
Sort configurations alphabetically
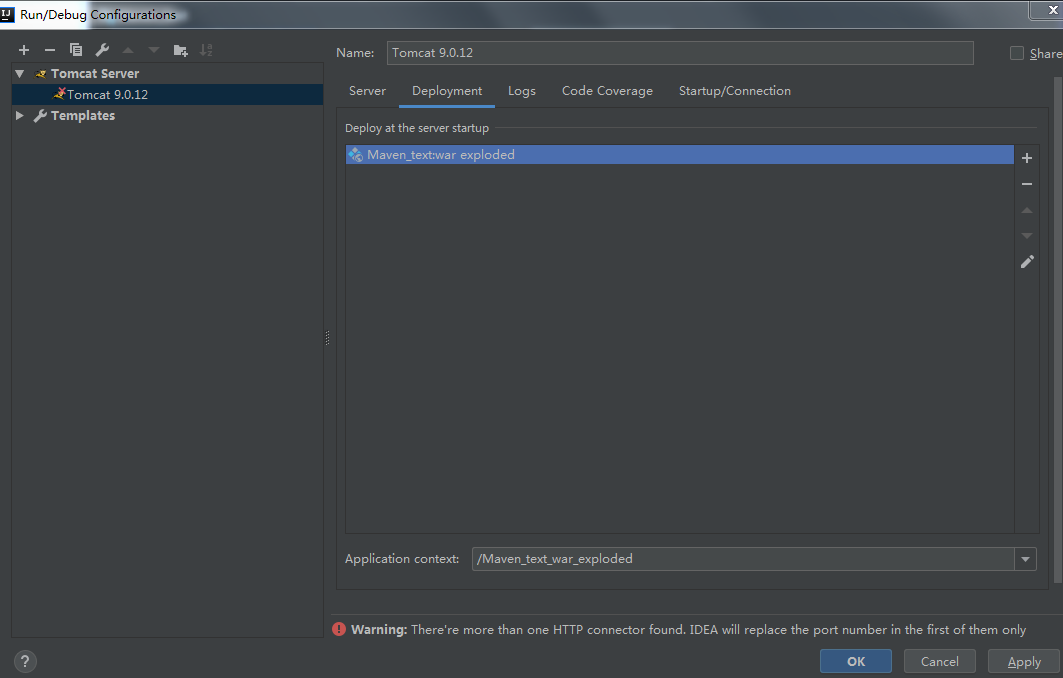pos(206,50)
